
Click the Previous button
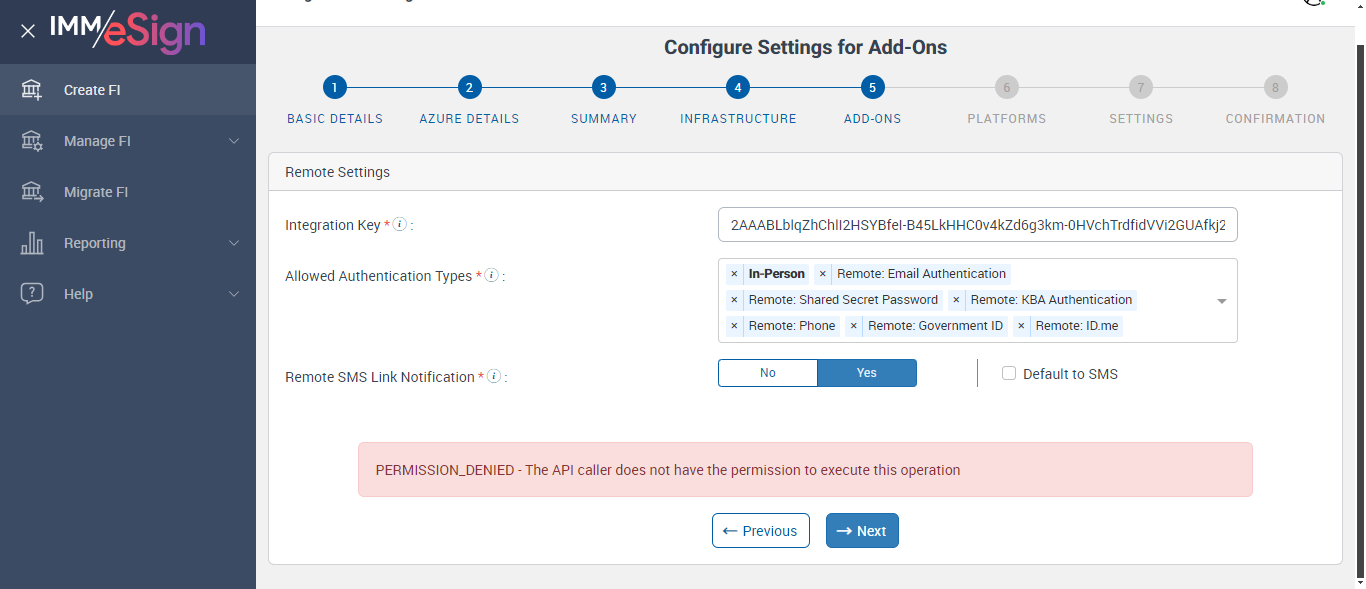click(760, 531)
